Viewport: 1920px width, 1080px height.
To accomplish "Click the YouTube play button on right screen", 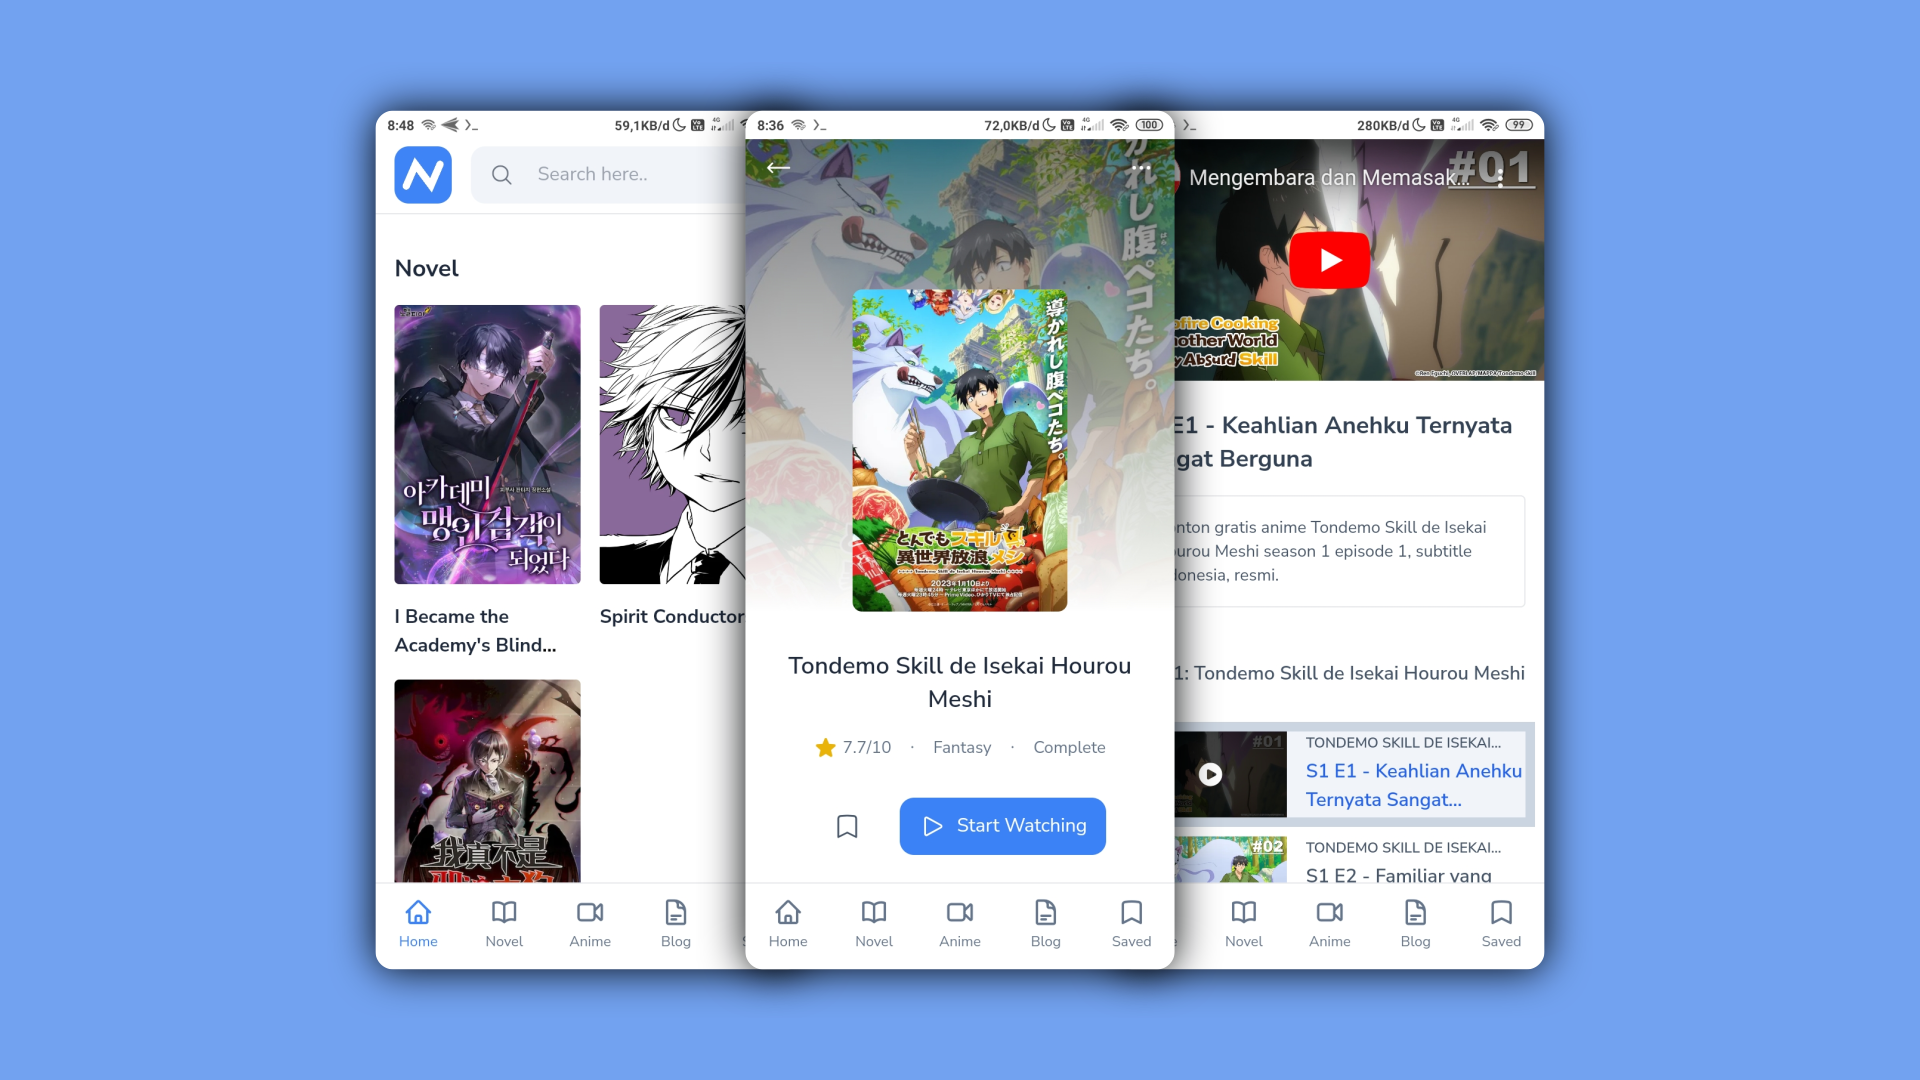I will [x=1331, y=261].
